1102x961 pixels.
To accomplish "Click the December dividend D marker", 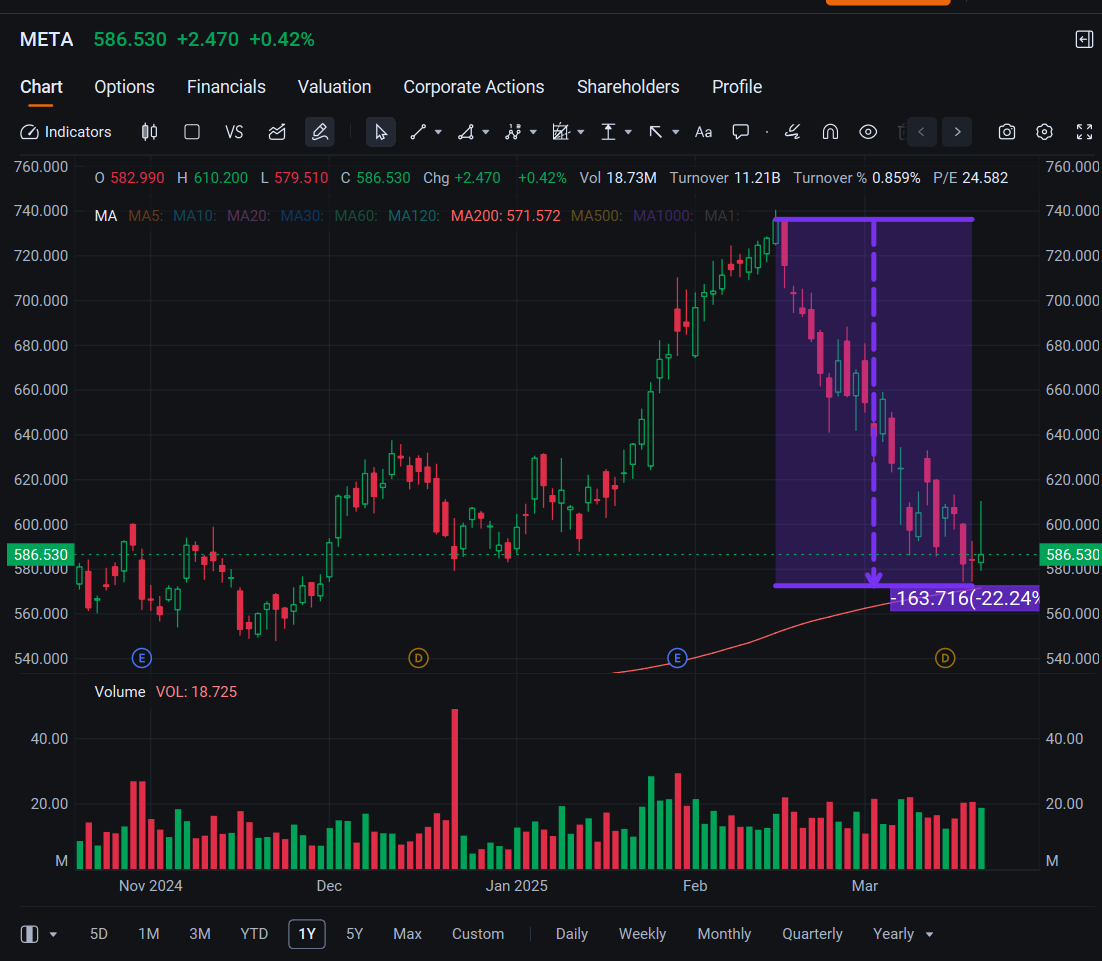I will point(418,658).
